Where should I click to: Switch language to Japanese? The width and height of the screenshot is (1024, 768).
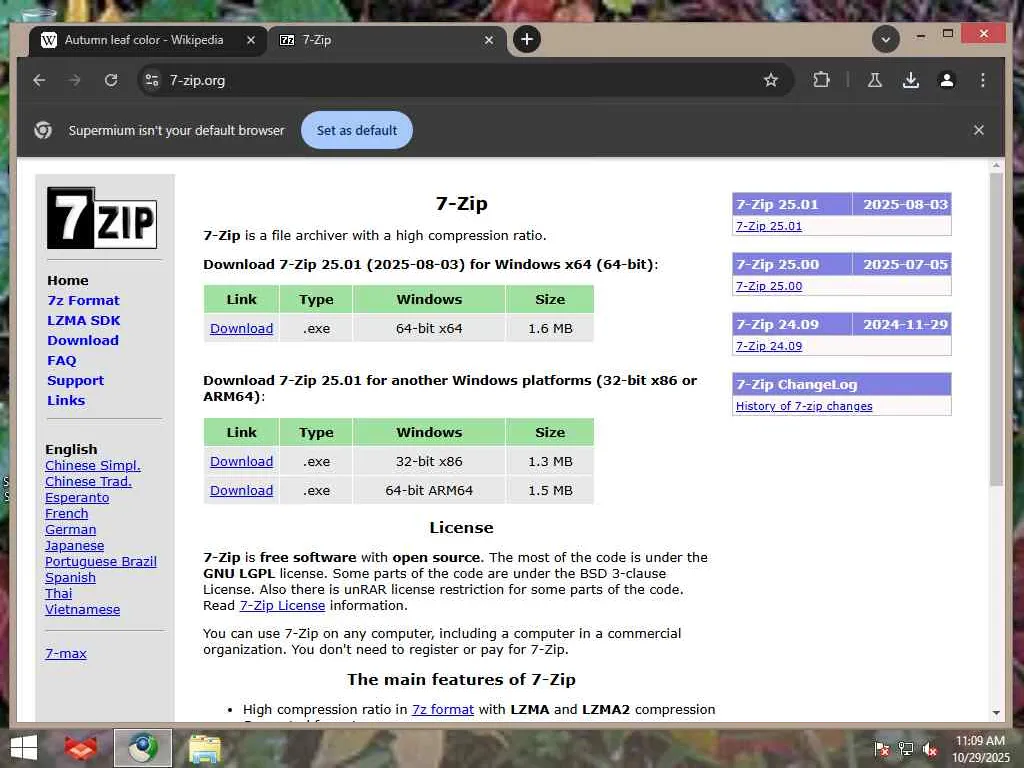pos(74,545)
